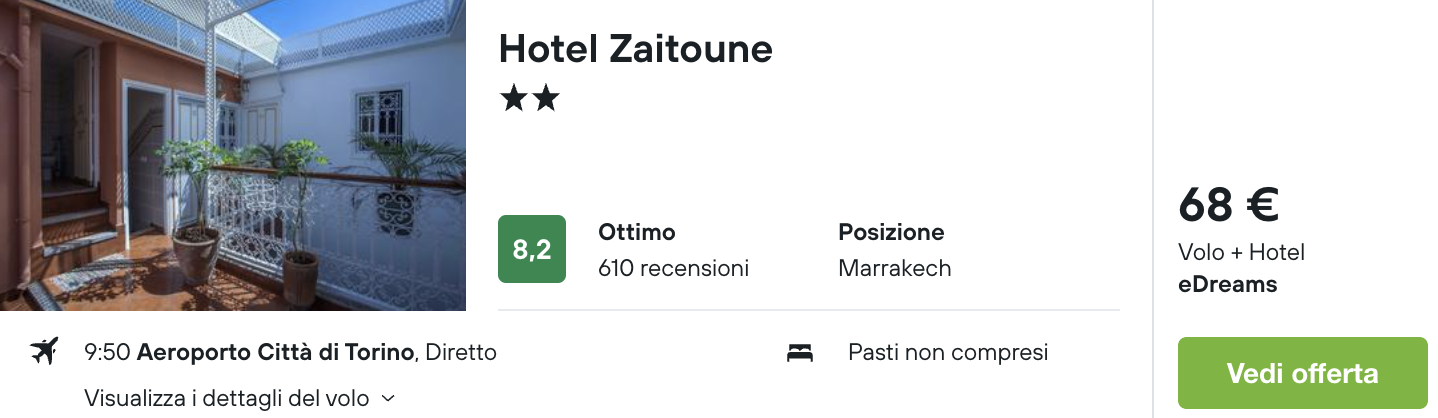
Task: Click the Posizione heading
Action: coord(891,232)
